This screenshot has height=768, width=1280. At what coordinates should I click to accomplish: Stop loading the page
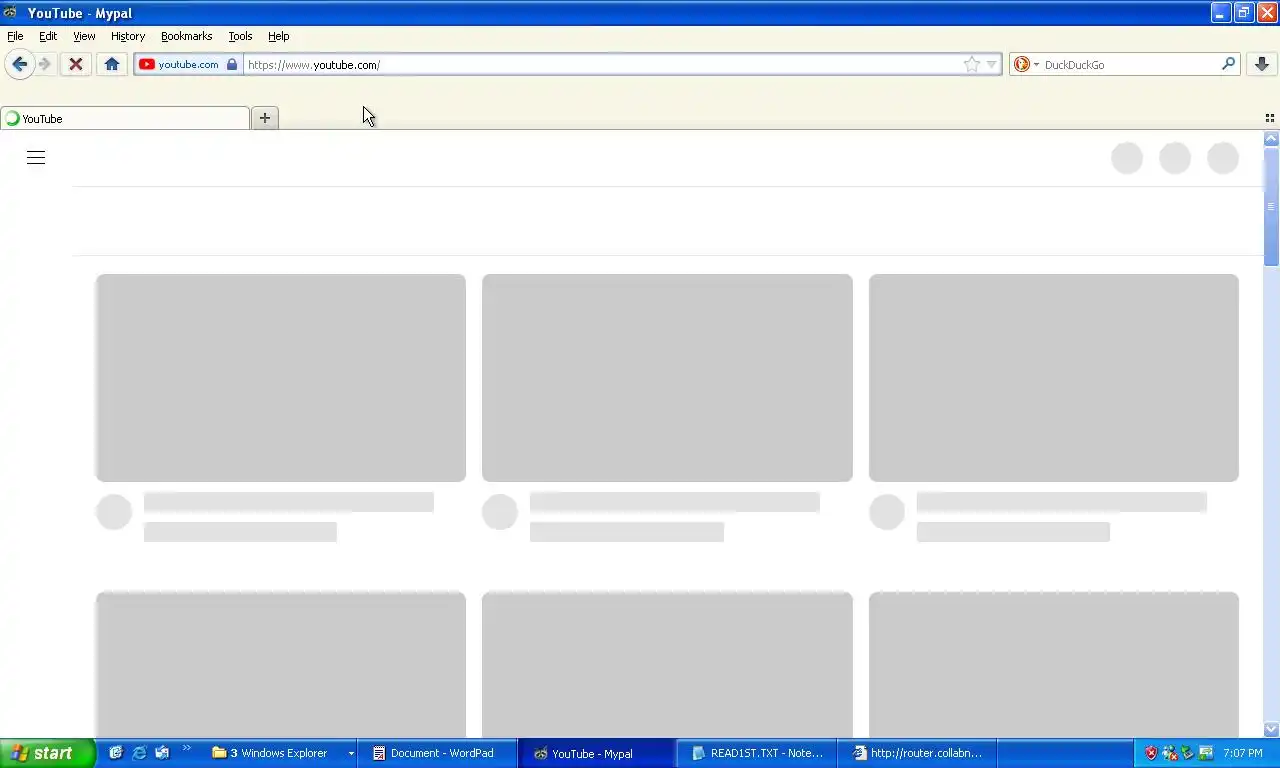click(x=75, y=64)
